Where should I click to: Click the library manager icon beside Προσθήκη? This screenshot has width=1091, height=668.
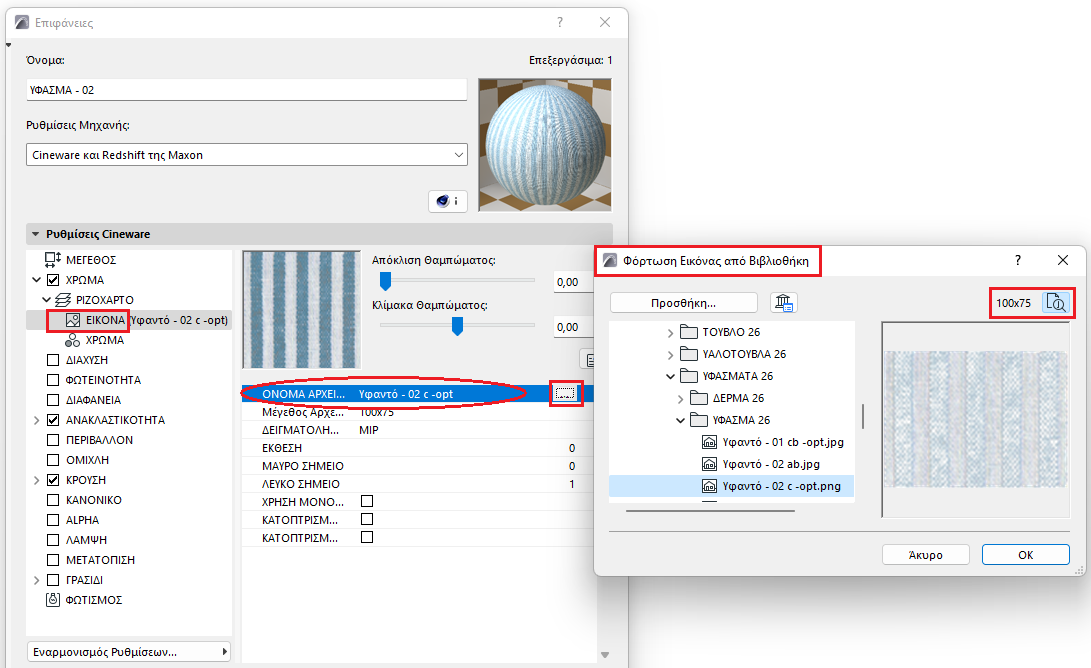783,303
